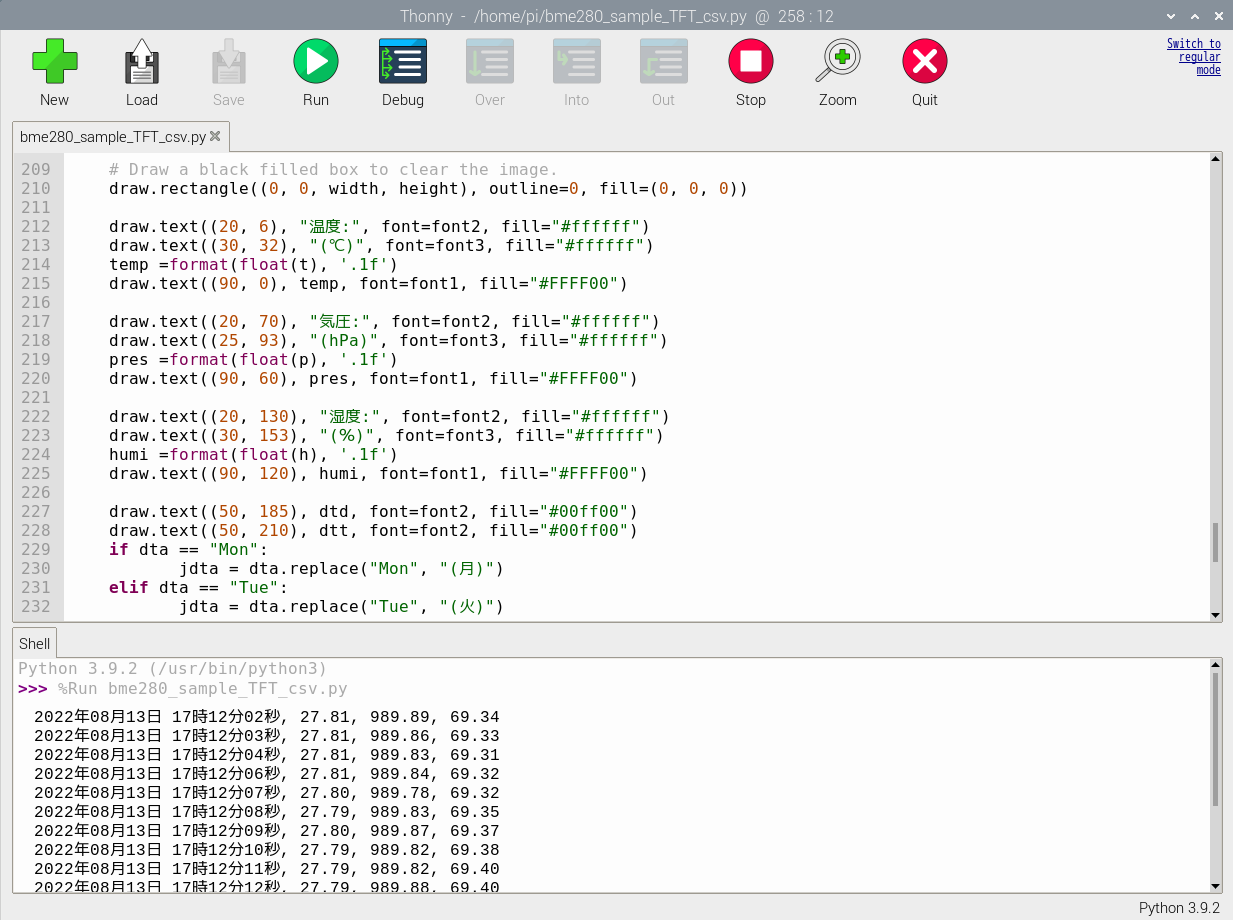1233x920 pixels.
Task: Click the Save toolbar icon
Action: tap(228, 62)
